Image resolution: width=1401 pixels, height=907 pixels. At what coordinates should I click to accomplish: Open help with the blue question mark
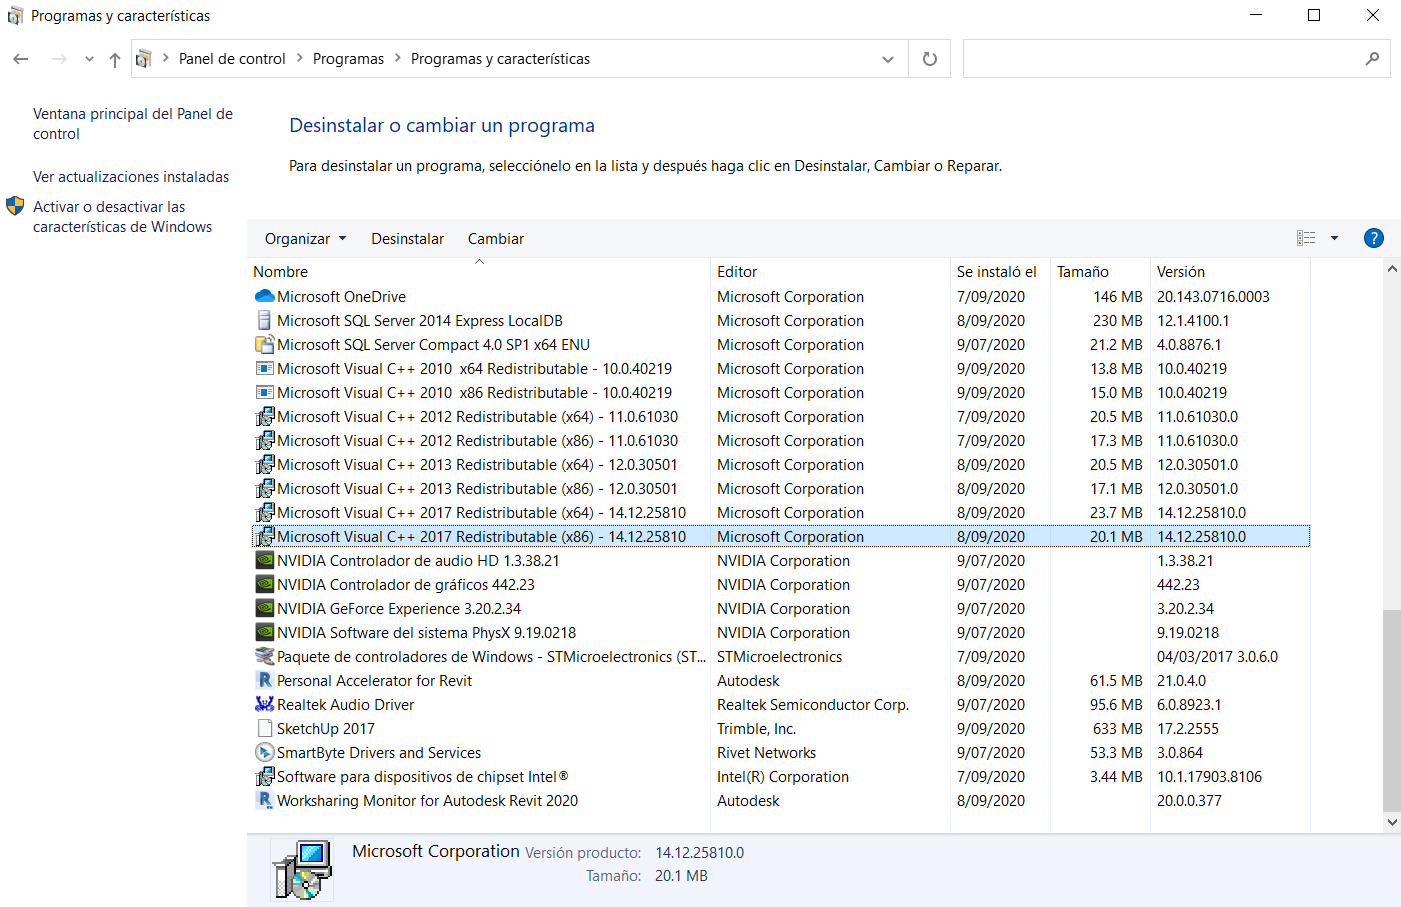[x=1374, y=238]
